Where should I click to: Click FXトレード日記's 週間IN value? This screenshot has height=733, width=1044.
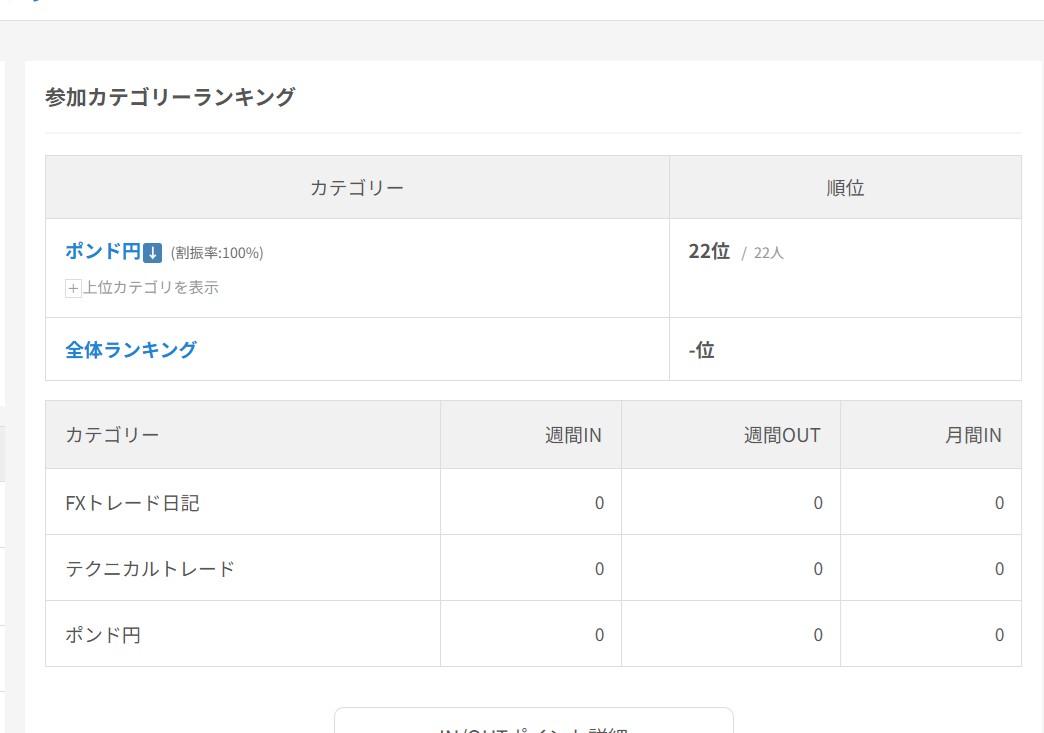(599, 503)
